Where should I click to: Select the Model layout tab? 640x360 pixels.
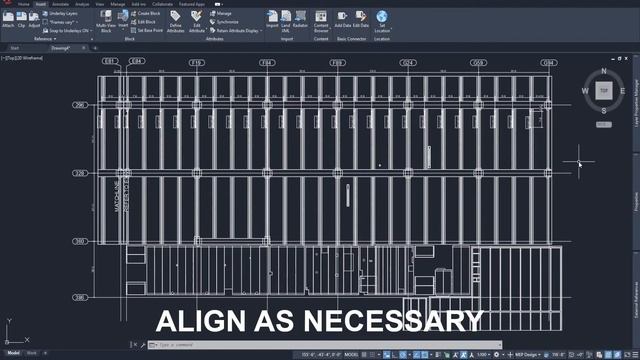point(13,353)
